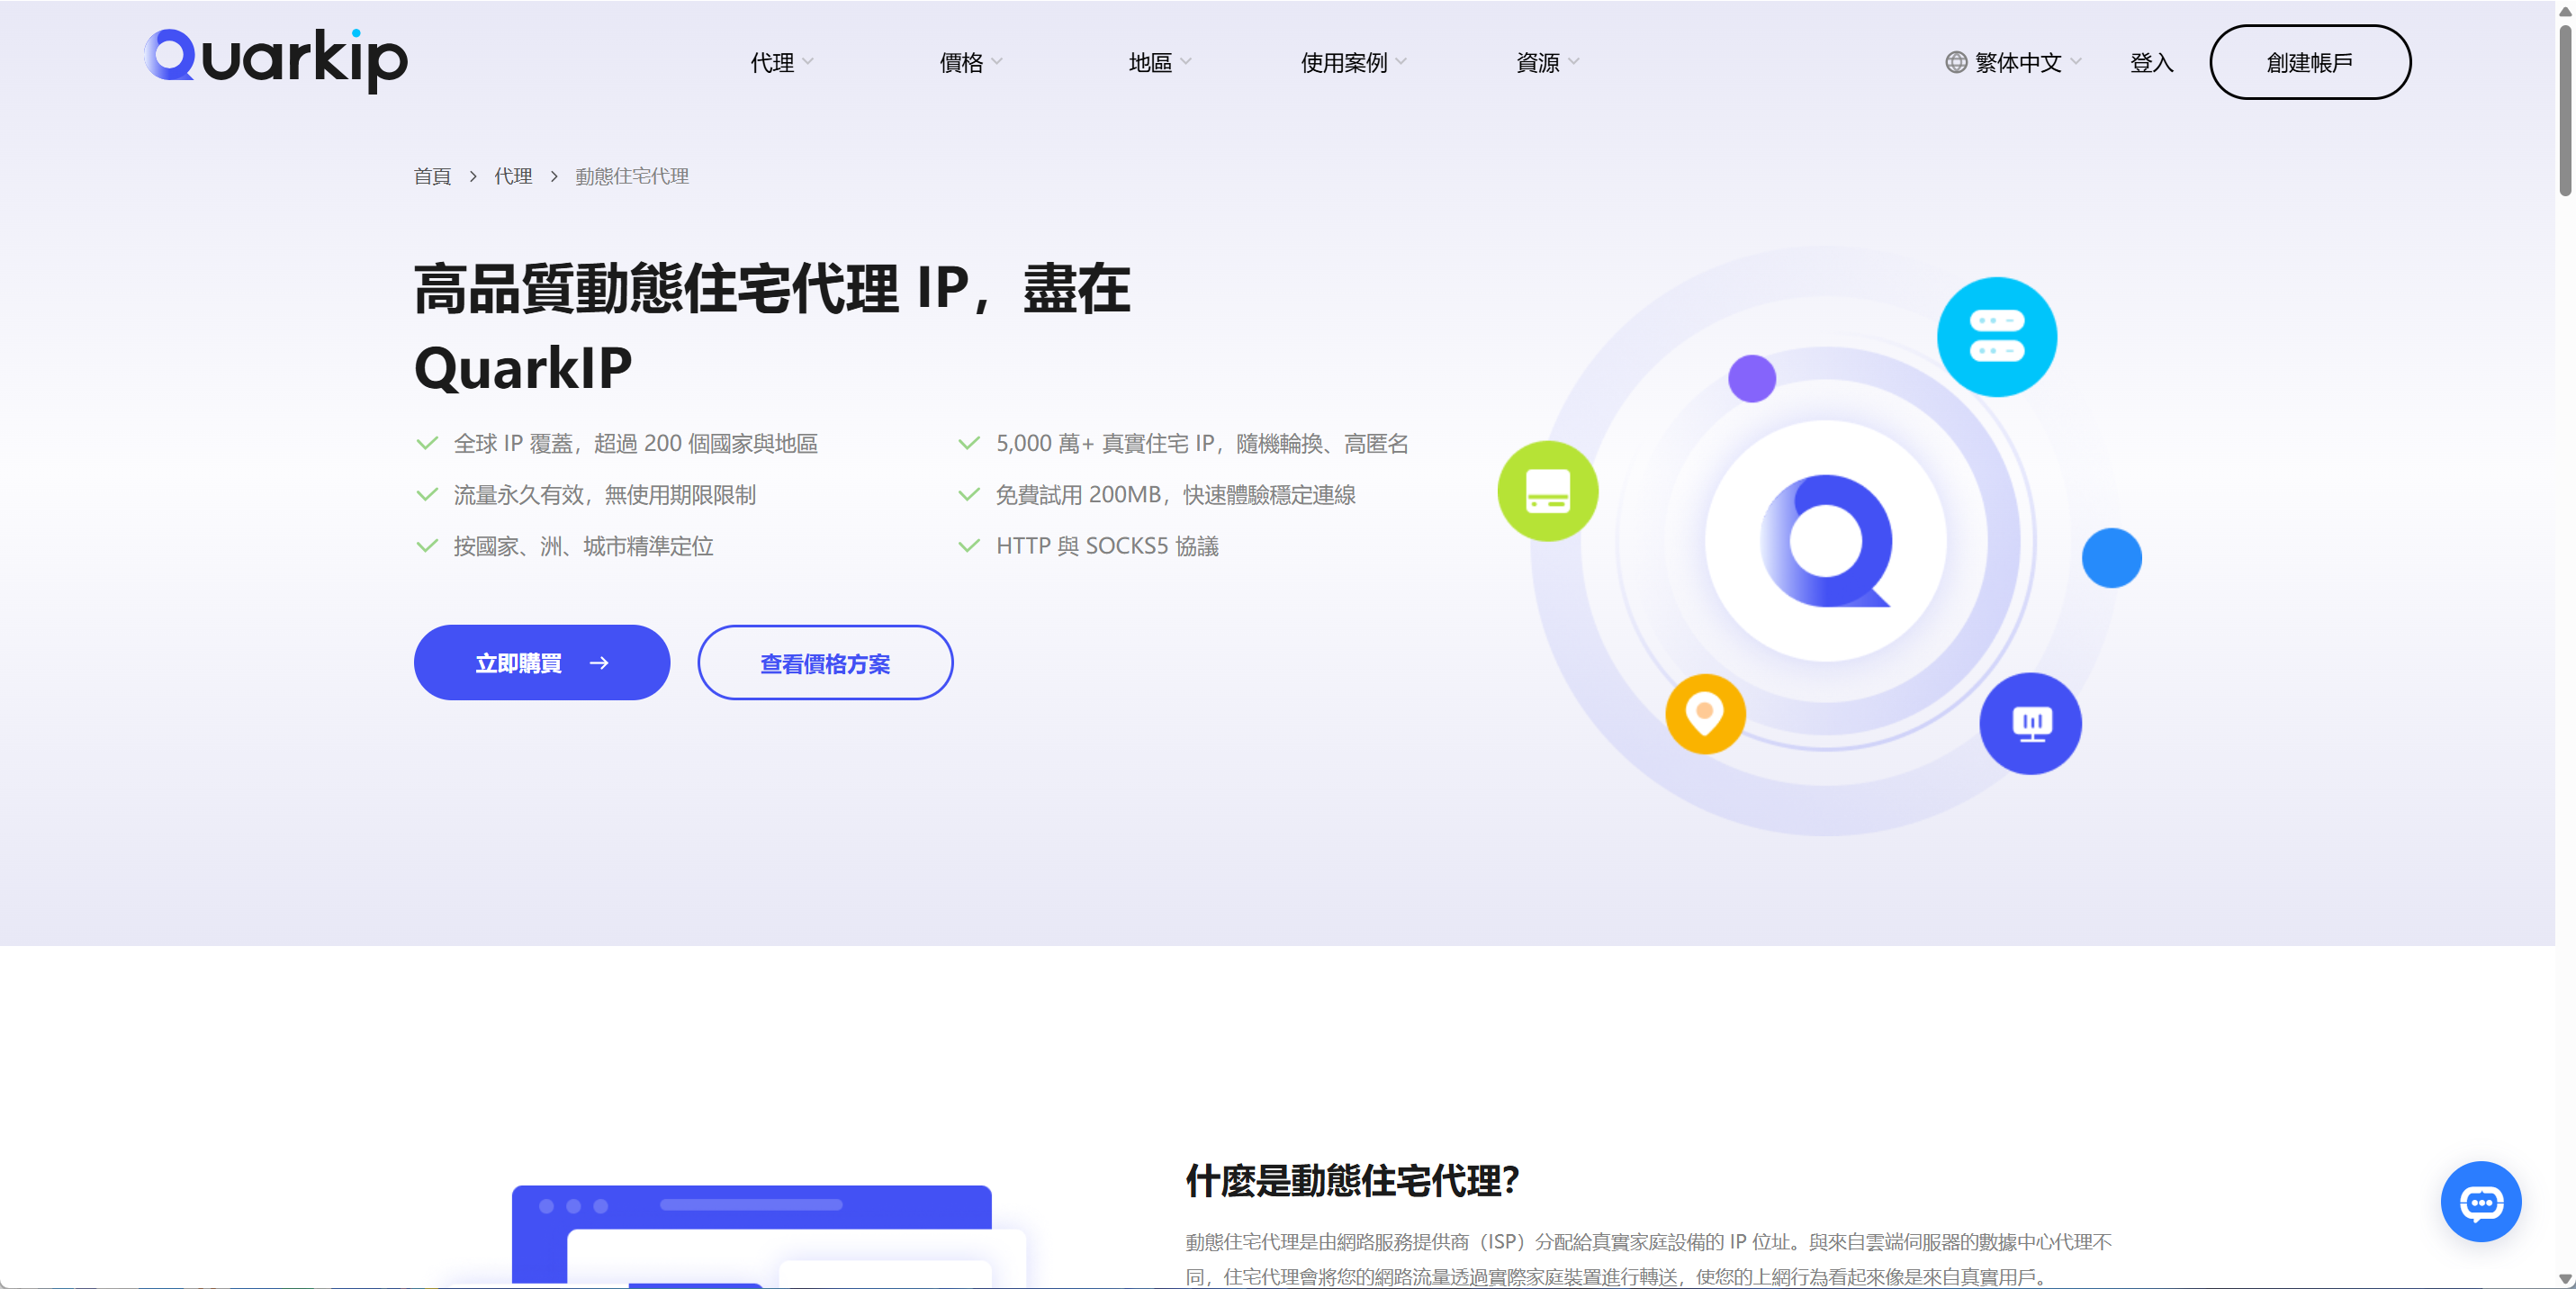This screenshot has width=2576, height=1289.
Task: Click the cyan server icon in illustration
Action: (1996, 336)
